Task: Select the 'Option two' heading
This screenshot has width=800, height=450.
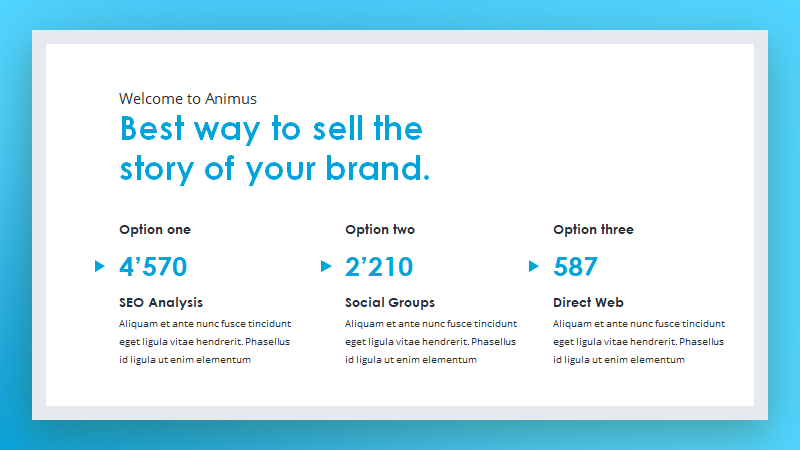Action: tap(380, 230)
